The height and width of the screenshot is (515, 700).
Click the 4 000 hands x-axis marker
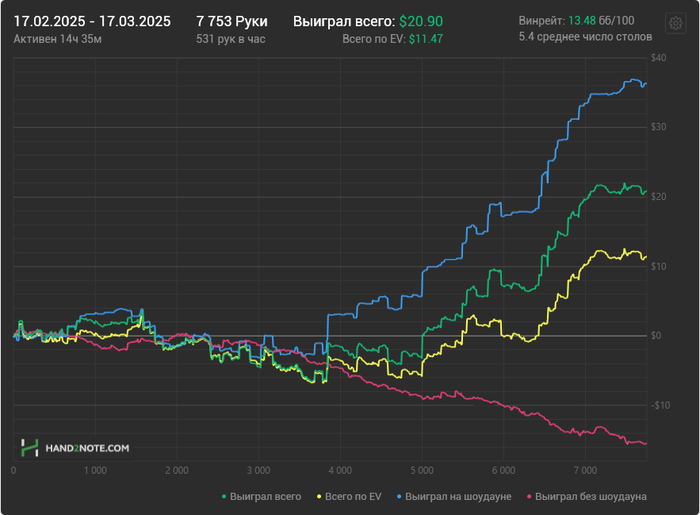[x=340, y=470]
